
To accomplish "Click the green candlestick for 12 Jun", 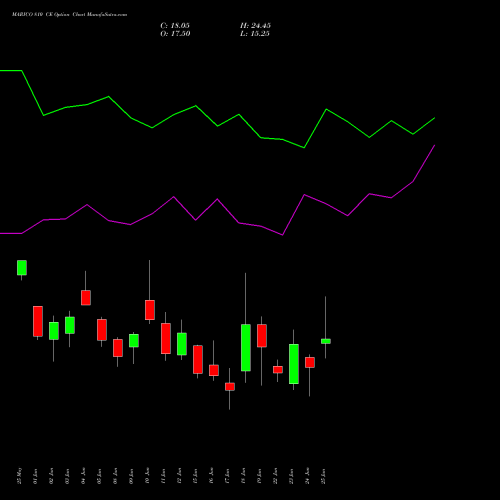I will [182, 344].
